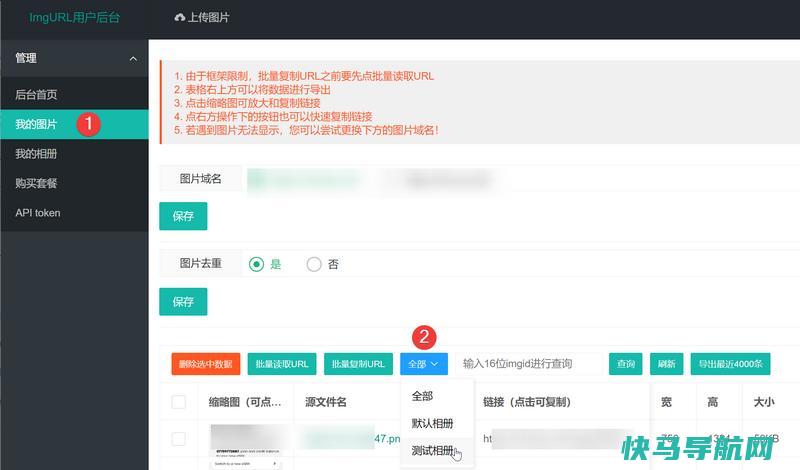Image resolution: width=800 pixels, height=470 pixels.
Task: Open API token in the sidebar
Action: pos(74,213)
